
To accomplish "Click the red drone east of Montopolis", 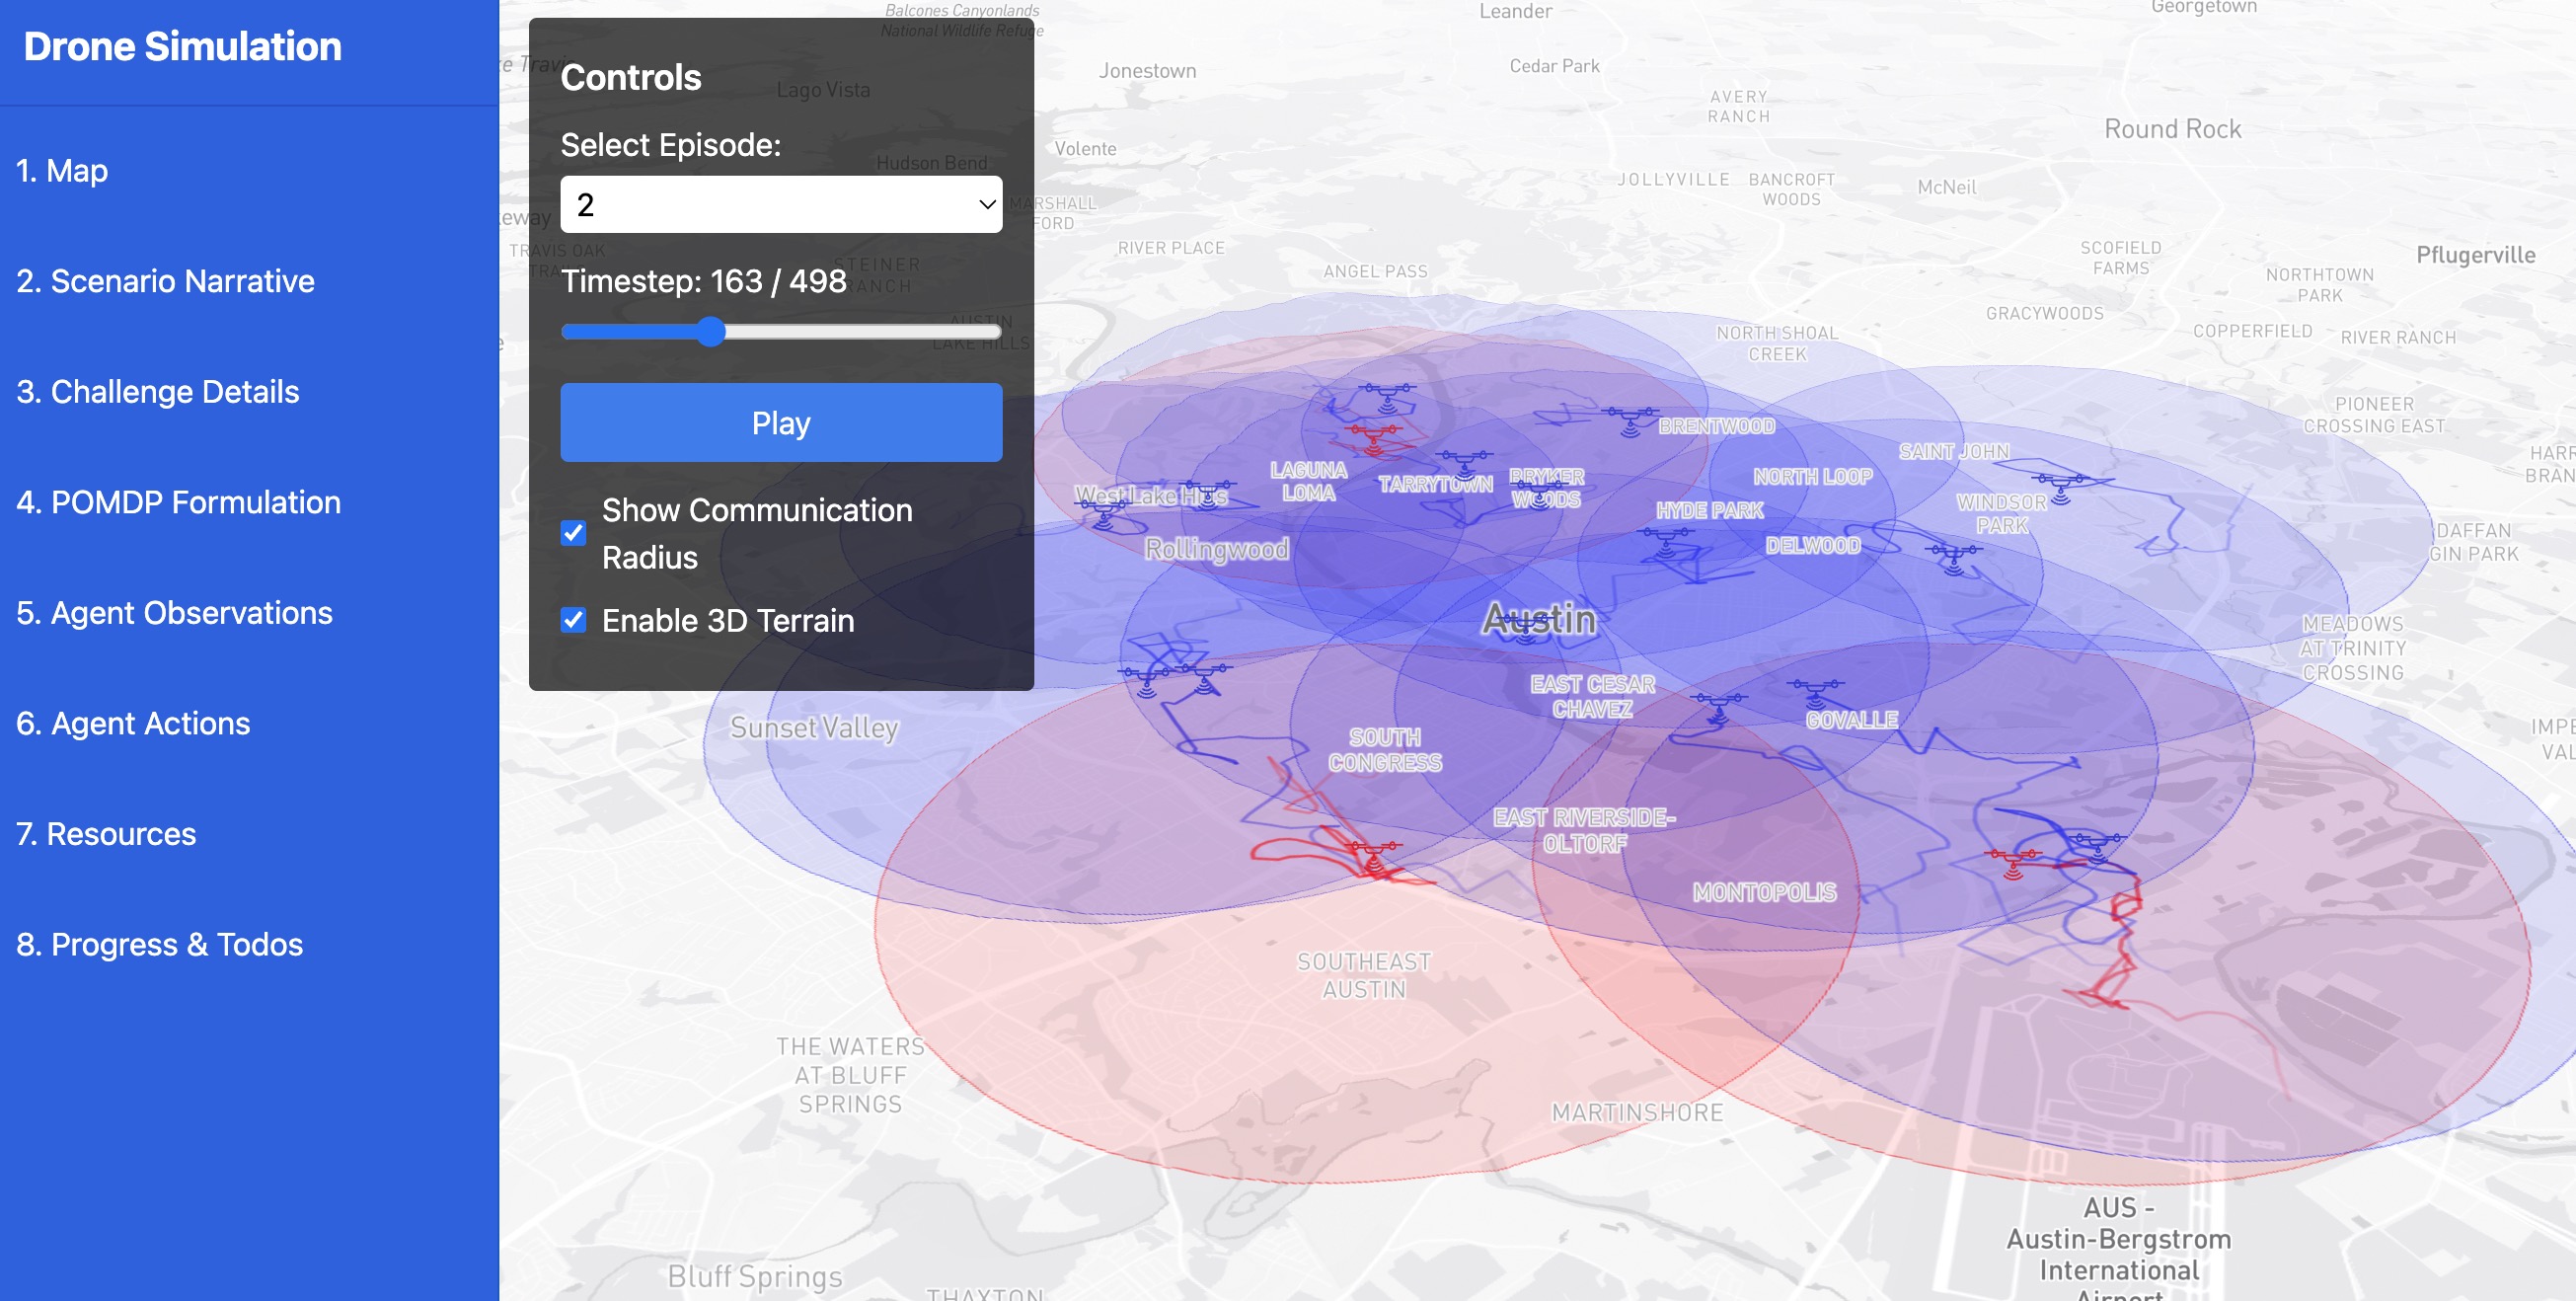I will (2013, 863).
